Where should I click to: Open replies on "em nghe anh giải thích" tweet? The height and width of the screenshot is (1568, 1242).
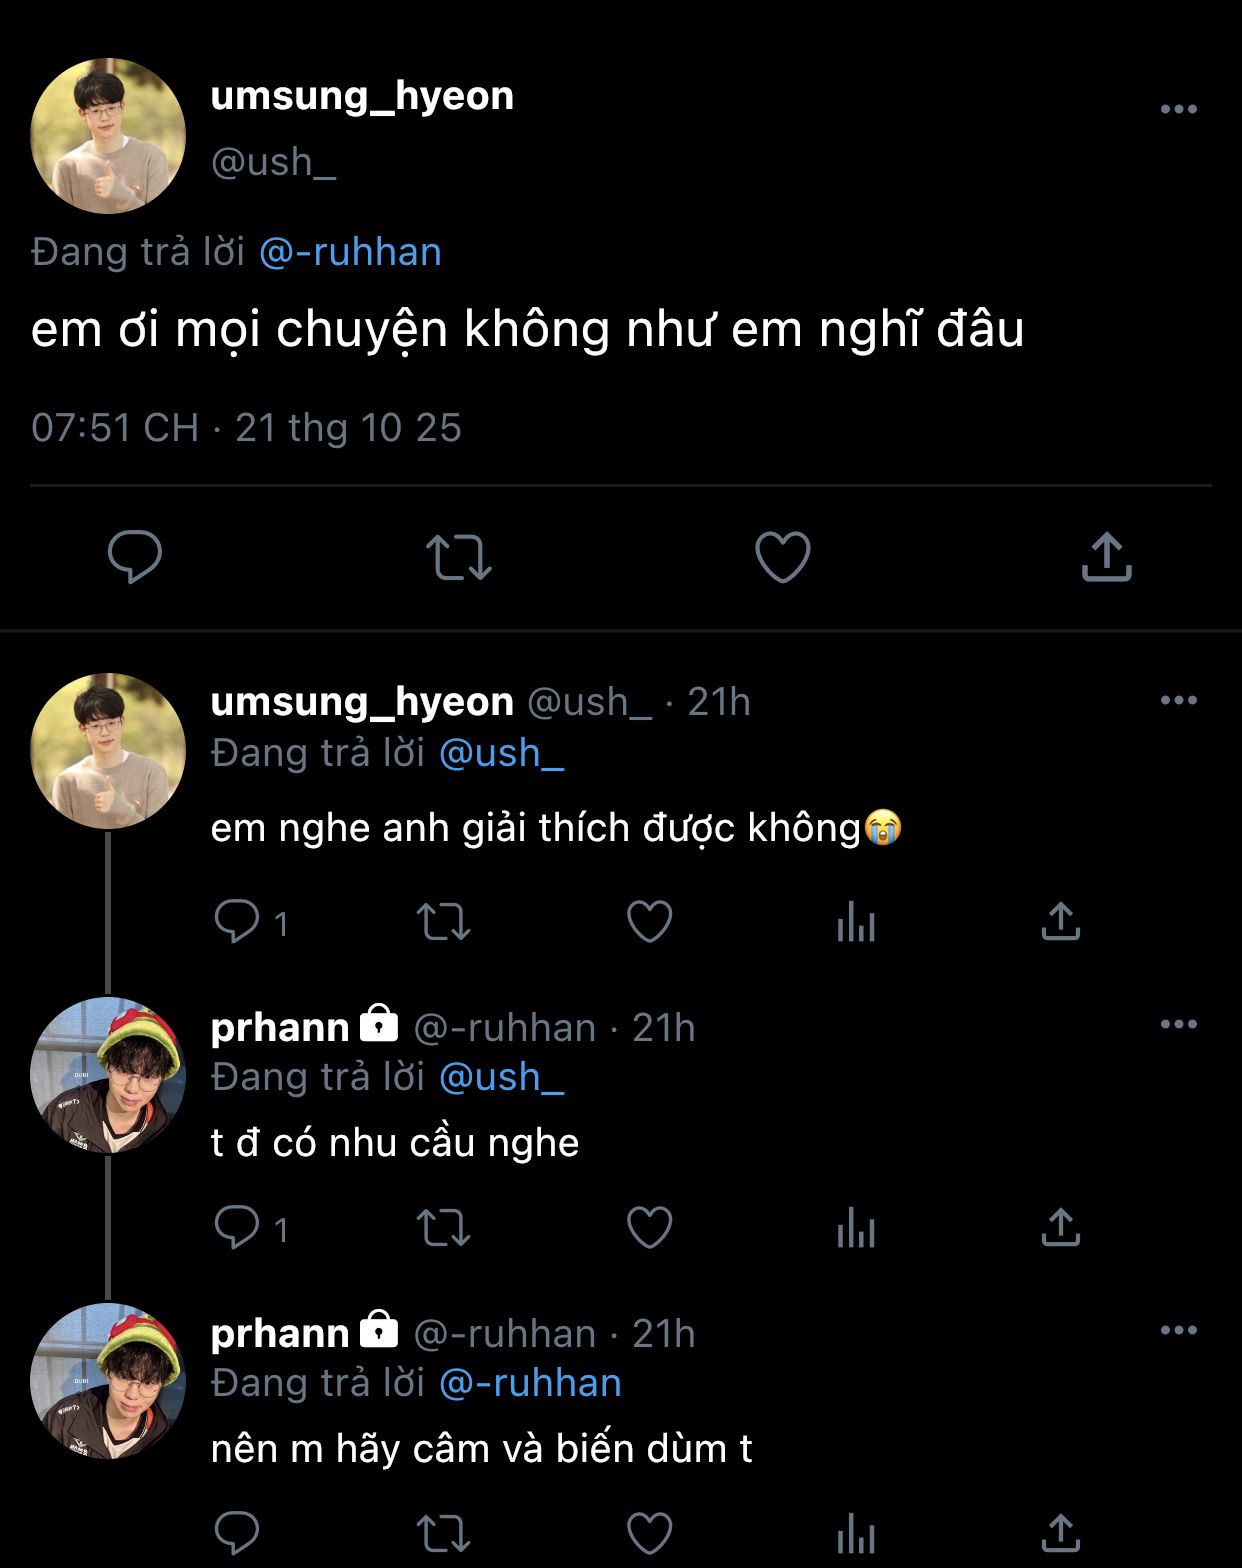pyautogui.click(x=238, y=922)
